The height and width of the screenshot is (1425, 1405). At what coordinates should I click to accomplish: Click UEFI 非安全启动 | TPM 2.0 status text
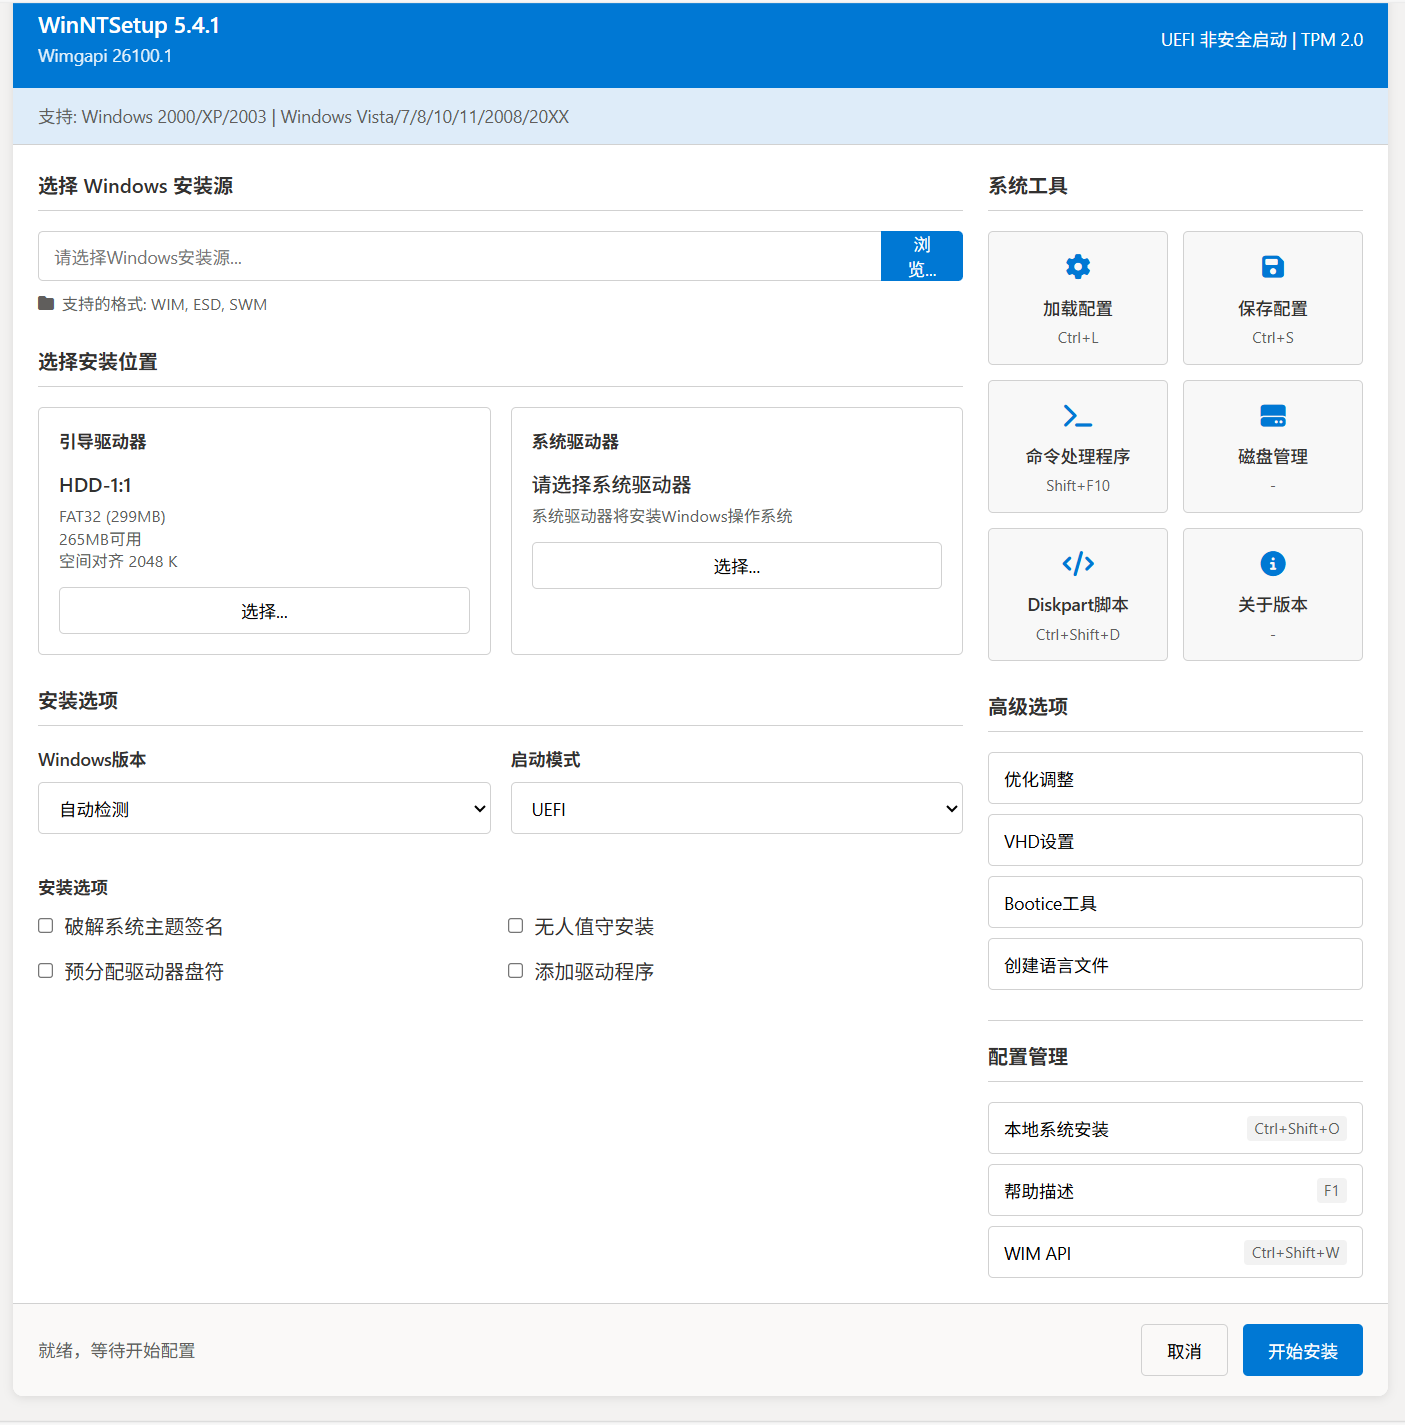click(x=1262, y=40)
